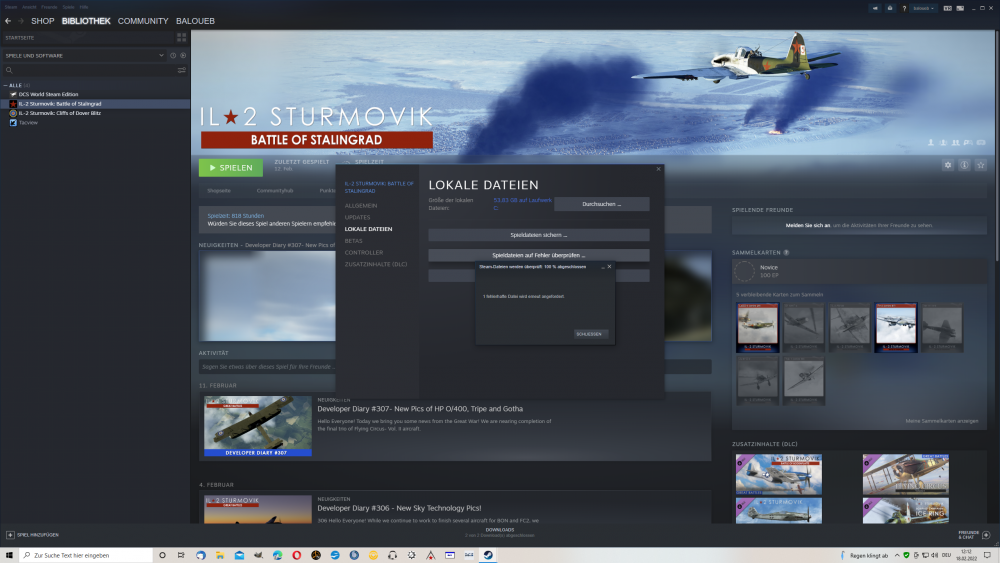Open Spiele menu
The width and height of the screenshot is (1000, 563).
tap(68, 7)
